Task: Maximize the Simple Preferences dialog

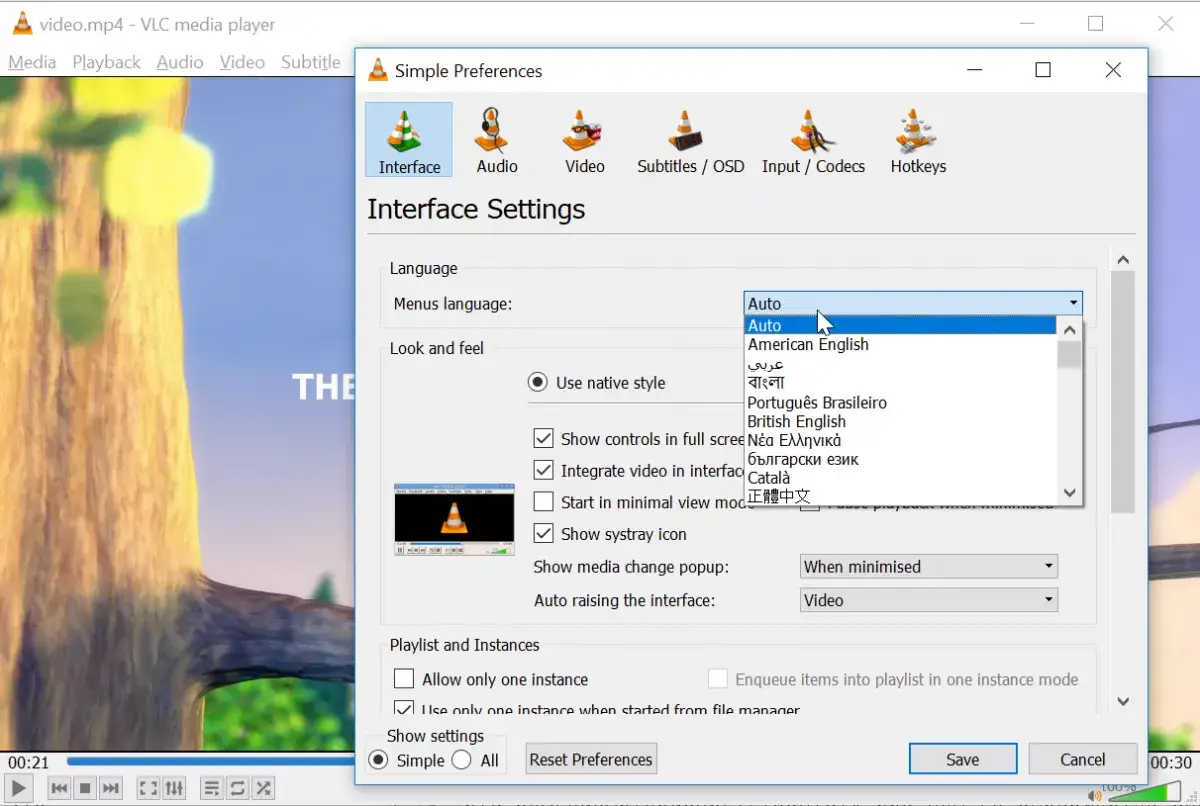Action: 1043,70
